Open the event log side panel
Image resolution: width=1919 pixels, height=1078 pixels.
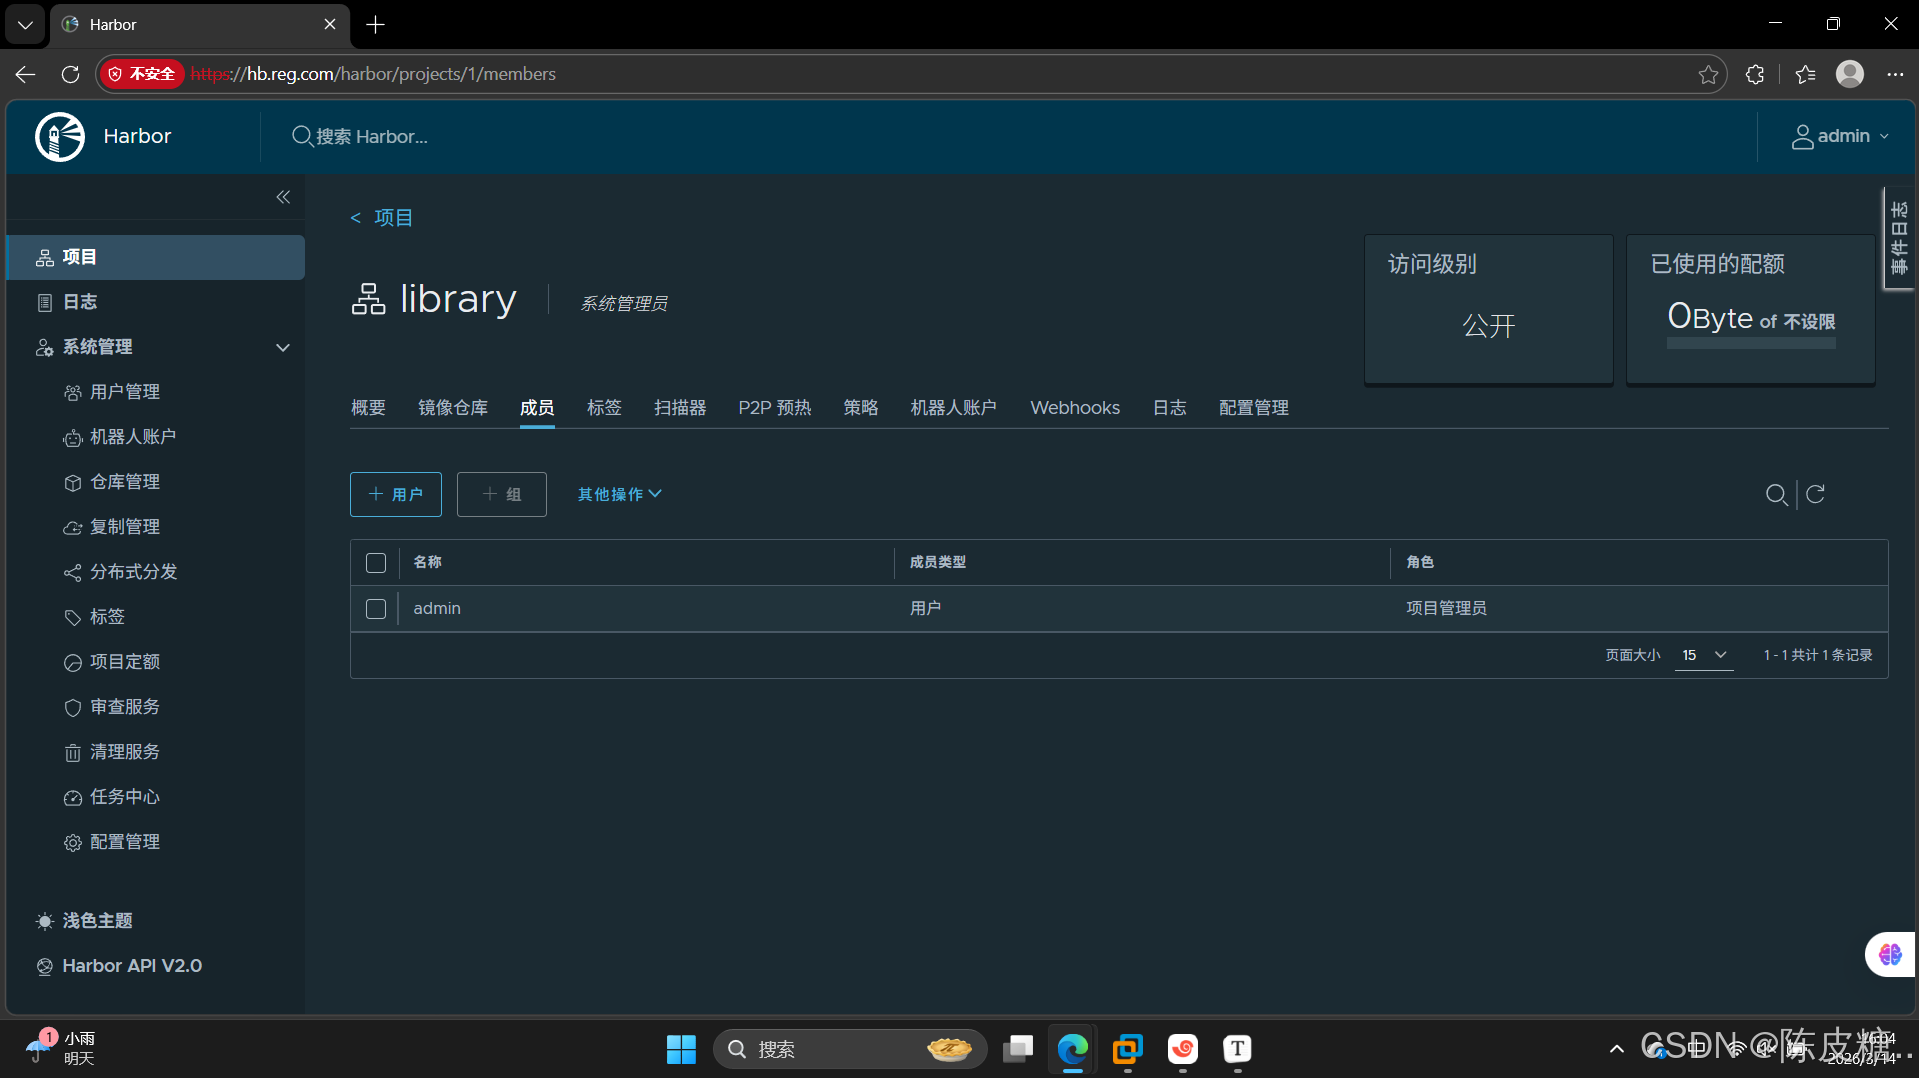coord(1899,238)
